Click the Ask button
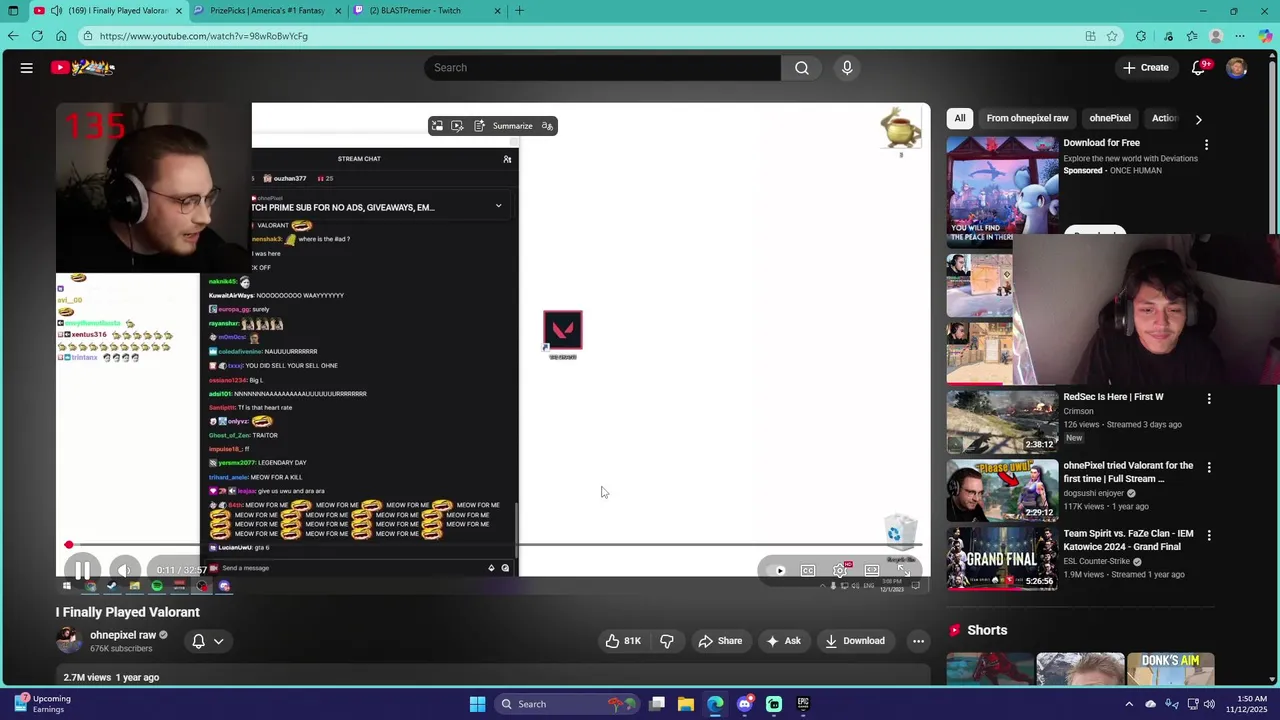The height and width of the screenshot is (720, 1280). click(x=783, y=641)
